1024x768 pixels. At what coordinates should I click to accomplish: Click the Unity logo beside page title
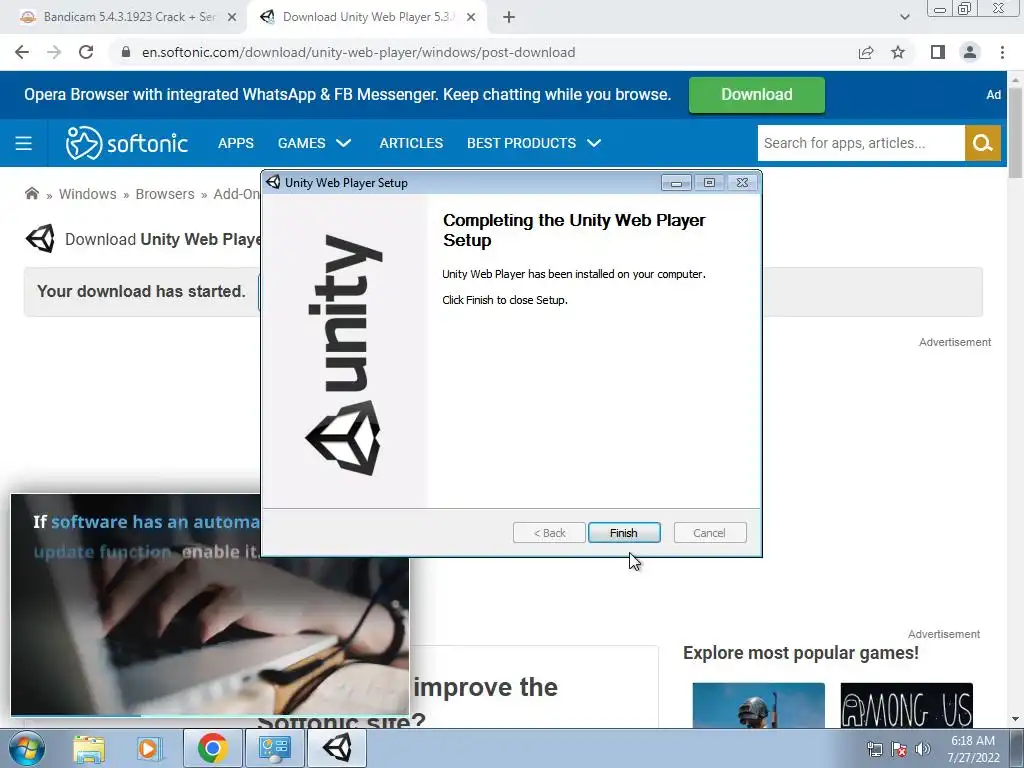pyautogui.click(x=40, y=239)
